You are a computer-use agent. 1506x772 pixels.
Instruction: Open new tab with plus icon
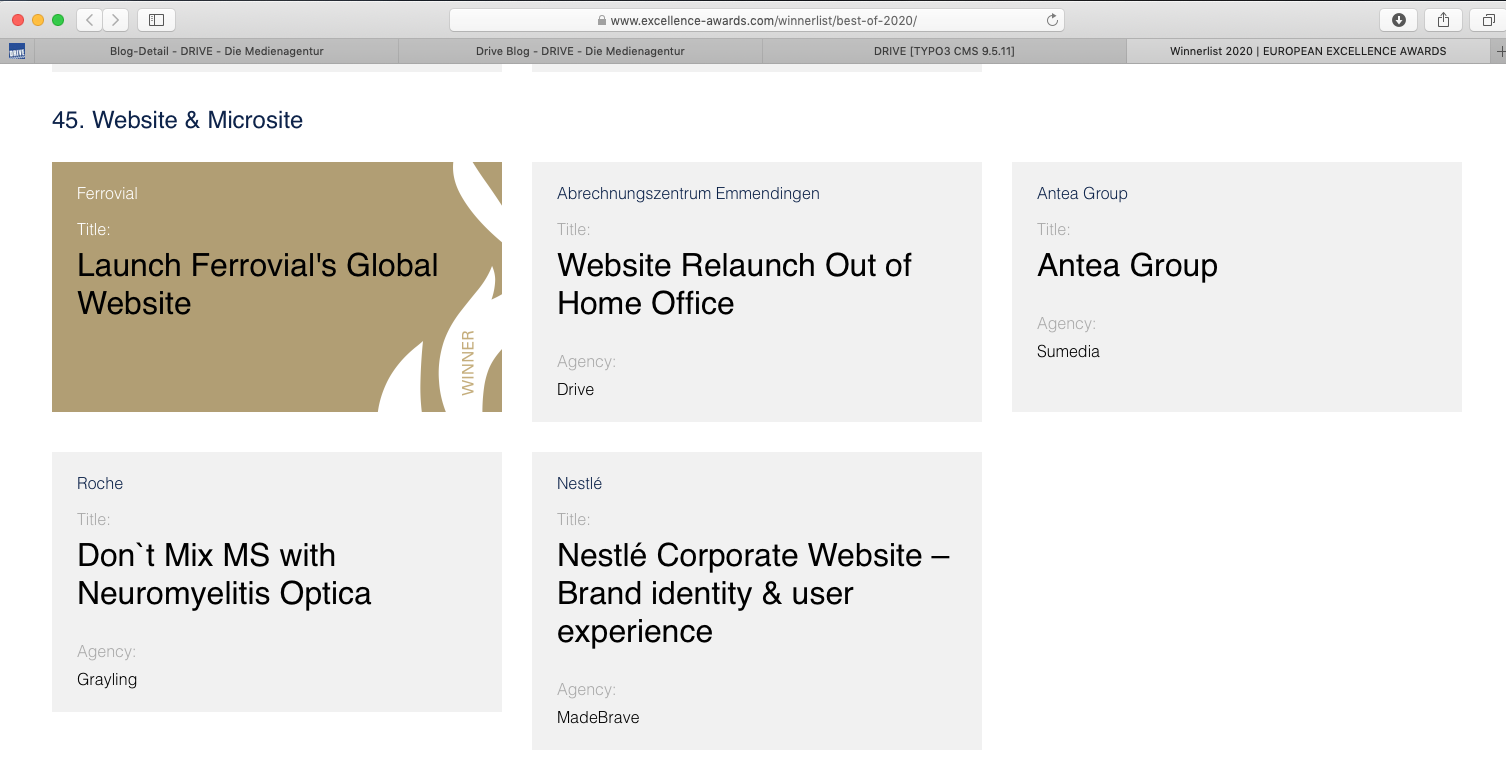tap(1499, 51)
